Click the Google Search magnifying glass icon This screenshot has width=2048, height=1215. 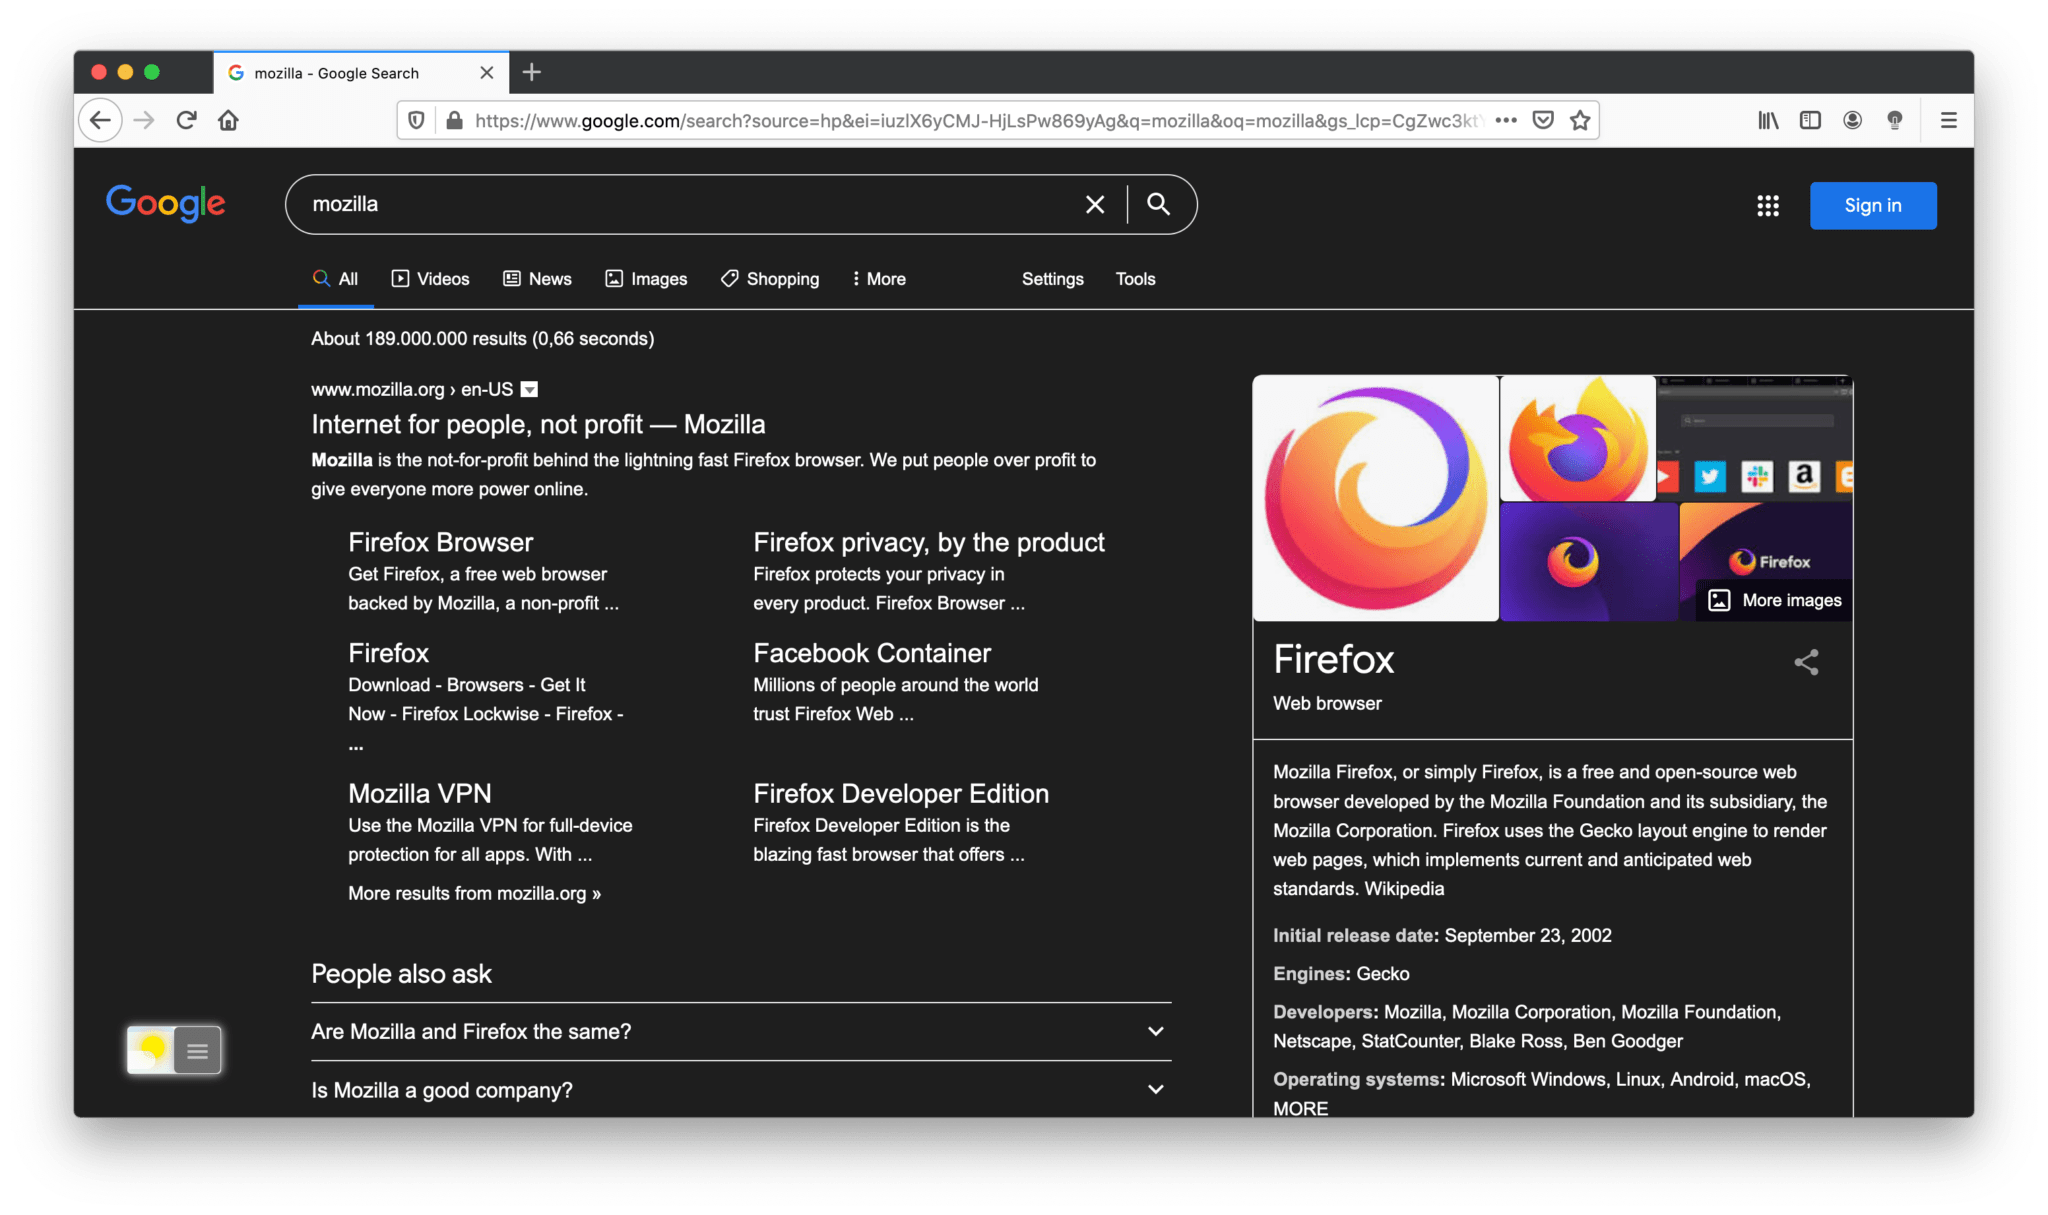pyautogui.click(x=1159, y=202)
